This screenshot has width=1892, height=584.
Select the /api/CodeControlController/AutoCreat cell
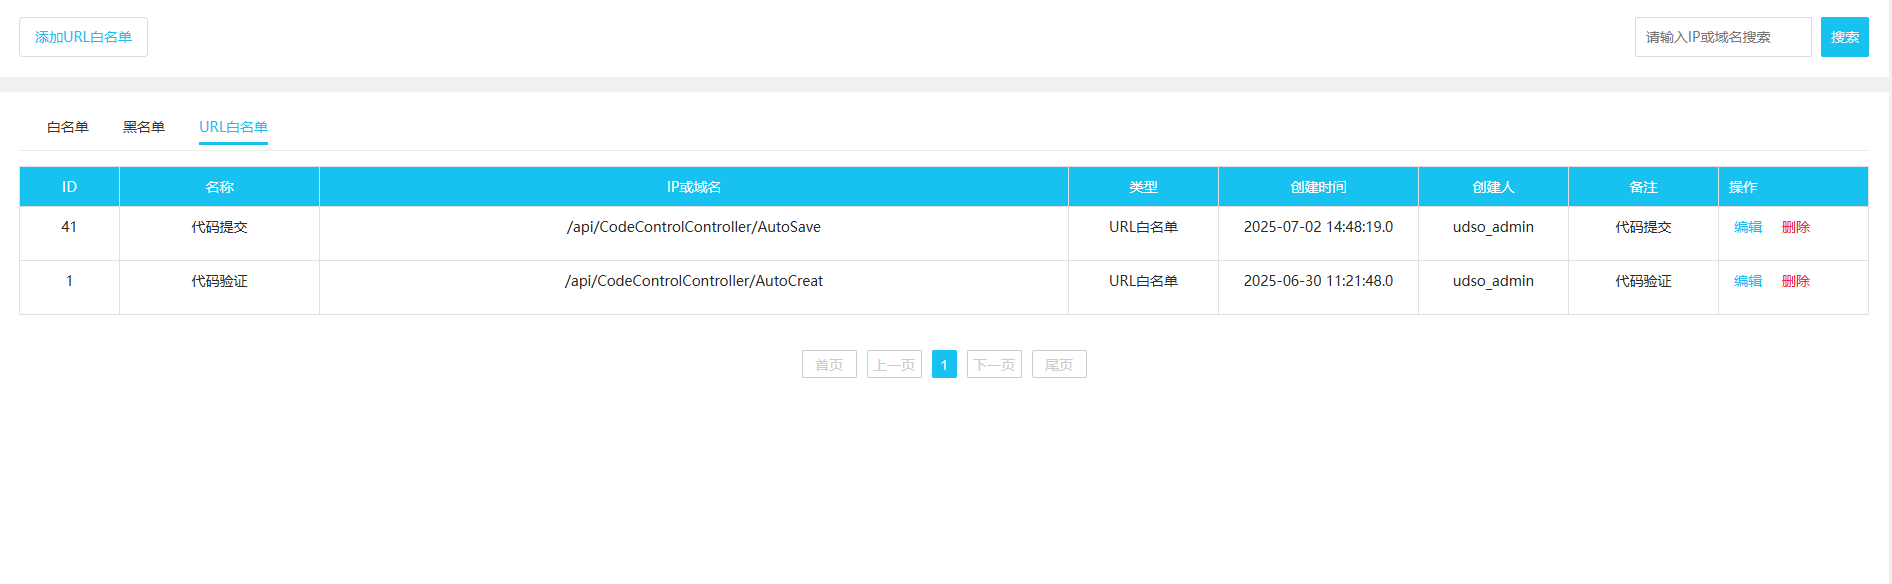click(693, 281)
